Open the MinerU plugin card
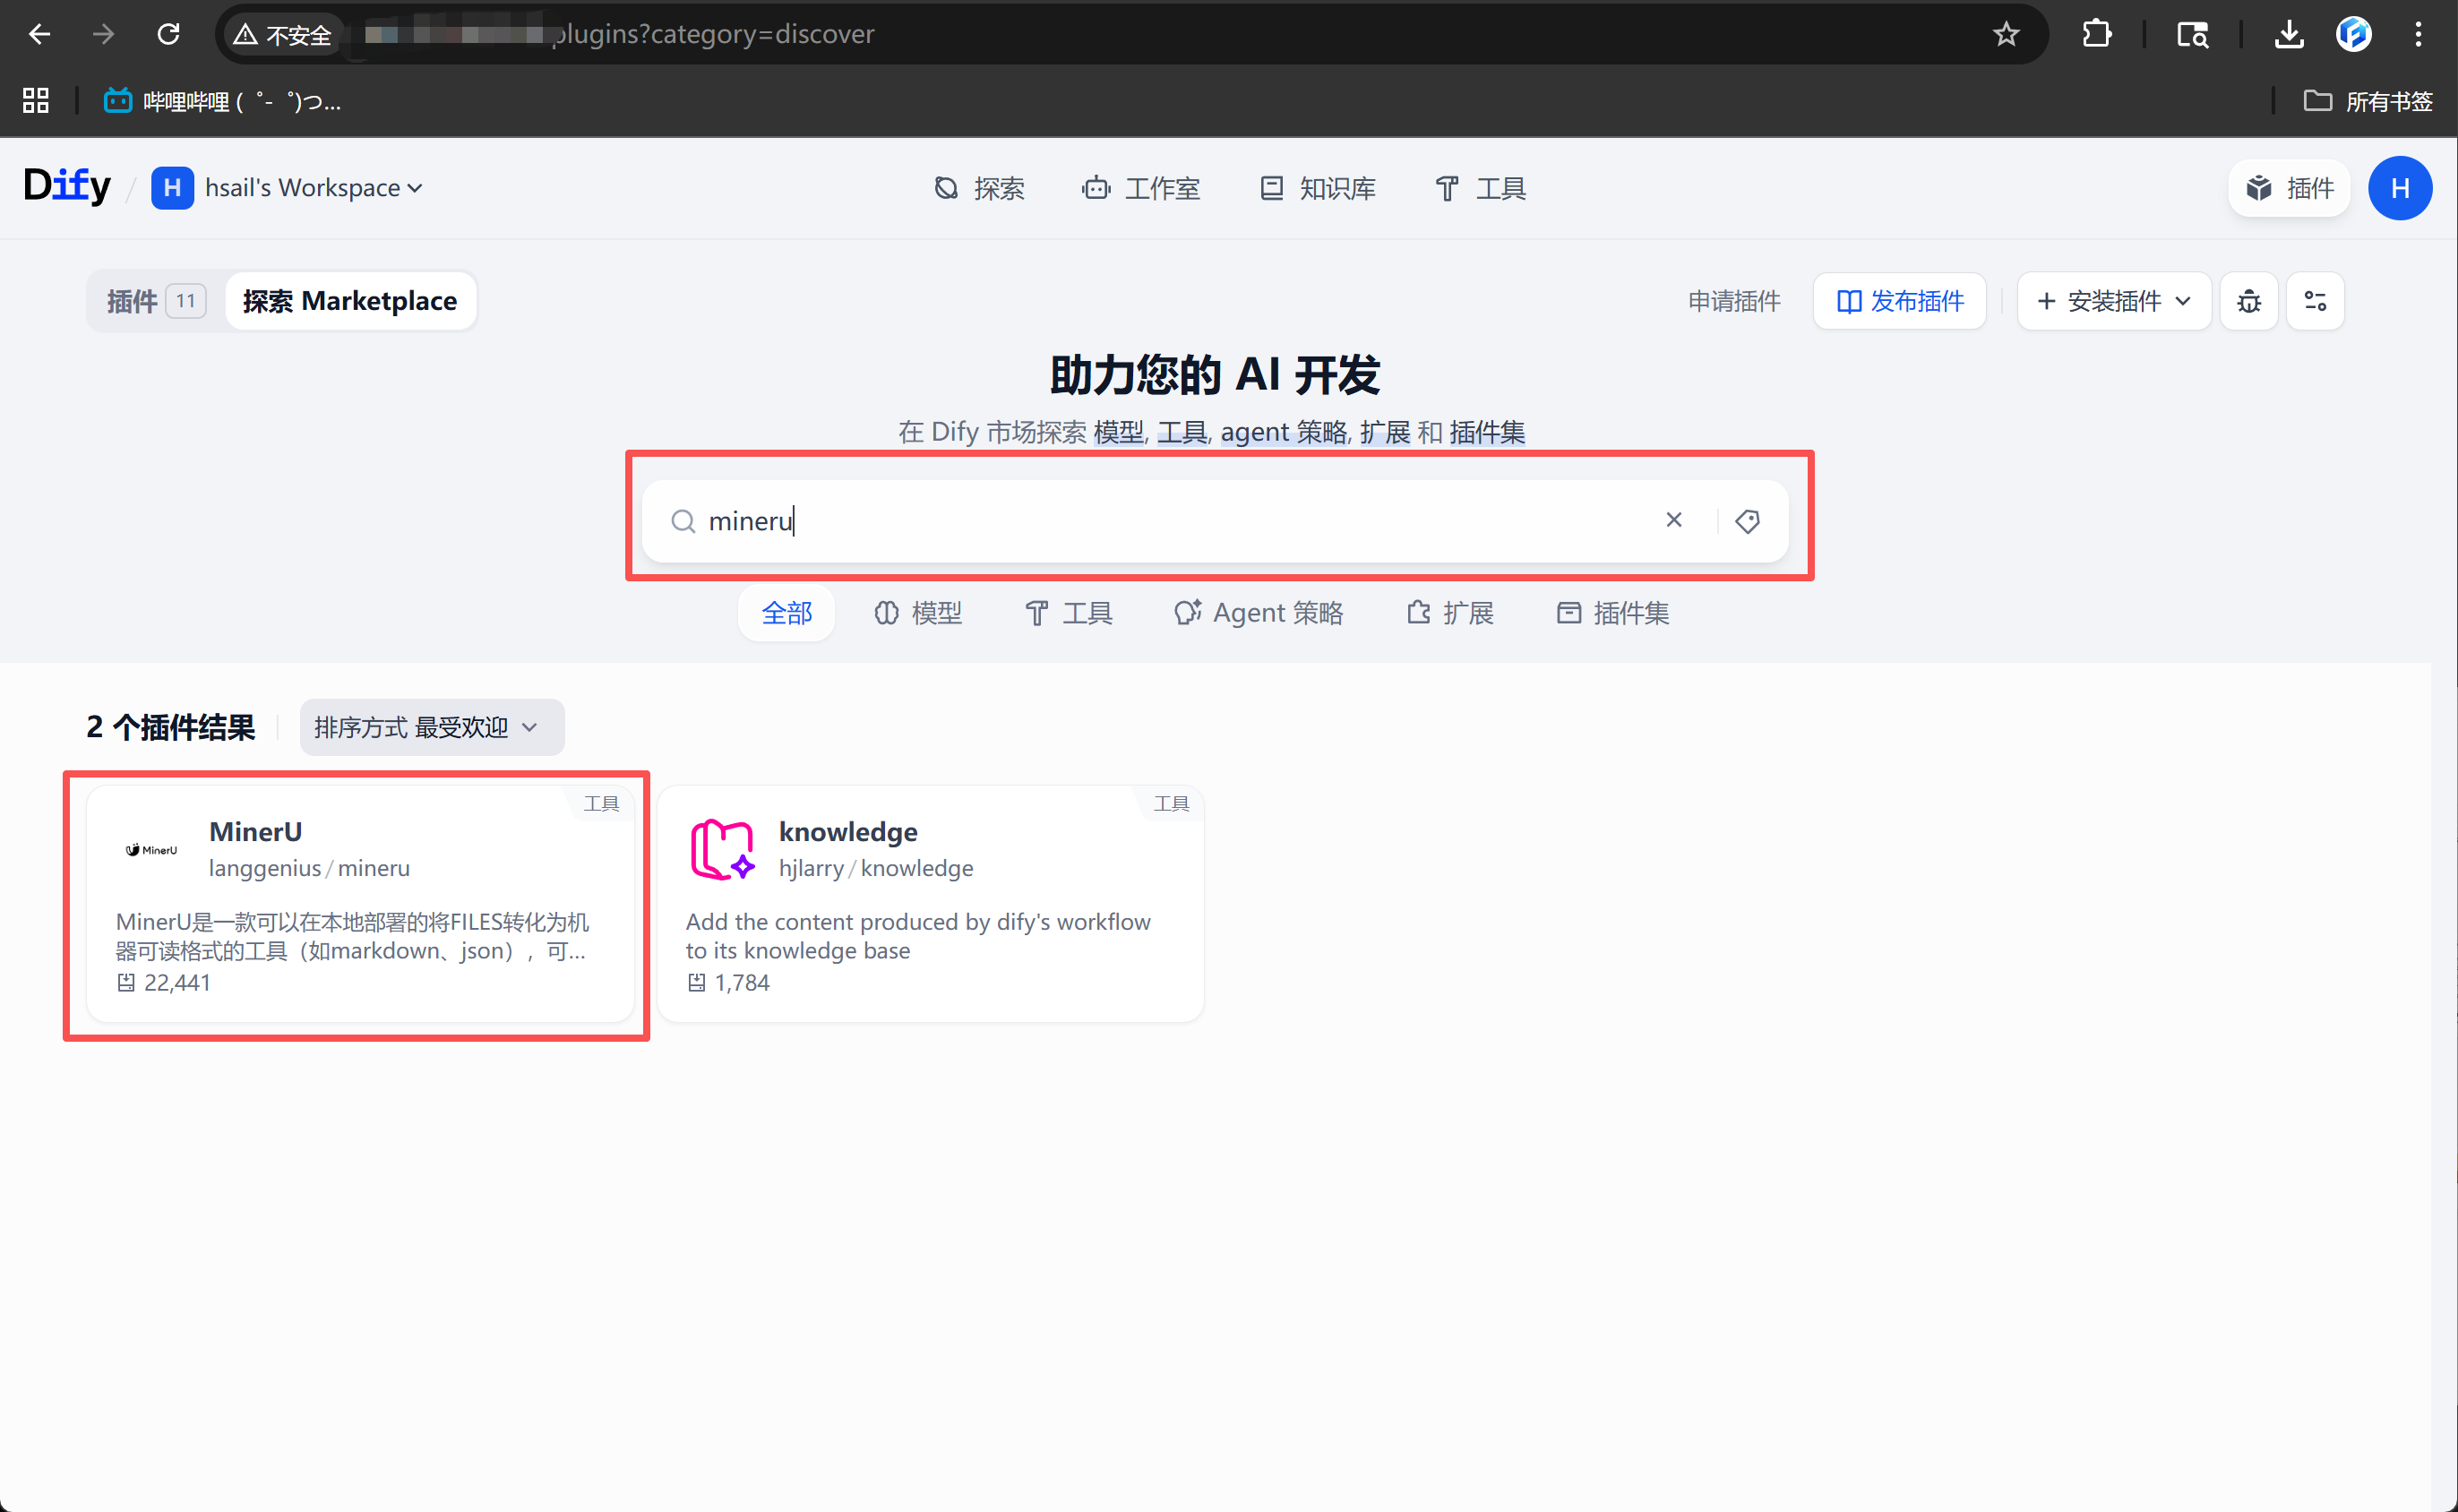The width and height of the screenshot is (2458, 1512). 360,904
